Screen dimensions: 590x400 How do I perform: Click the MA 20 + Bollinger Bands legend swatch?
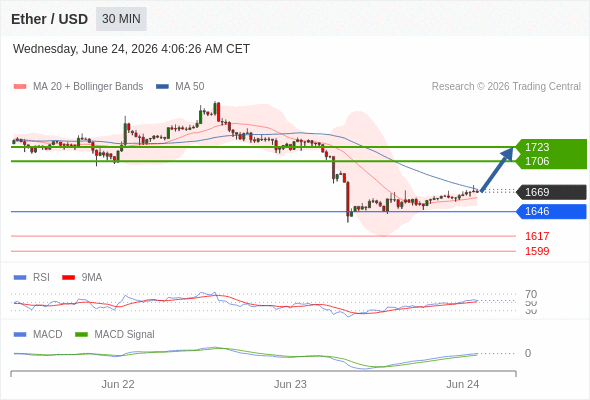pyautogui.click(x=20, y=87)
